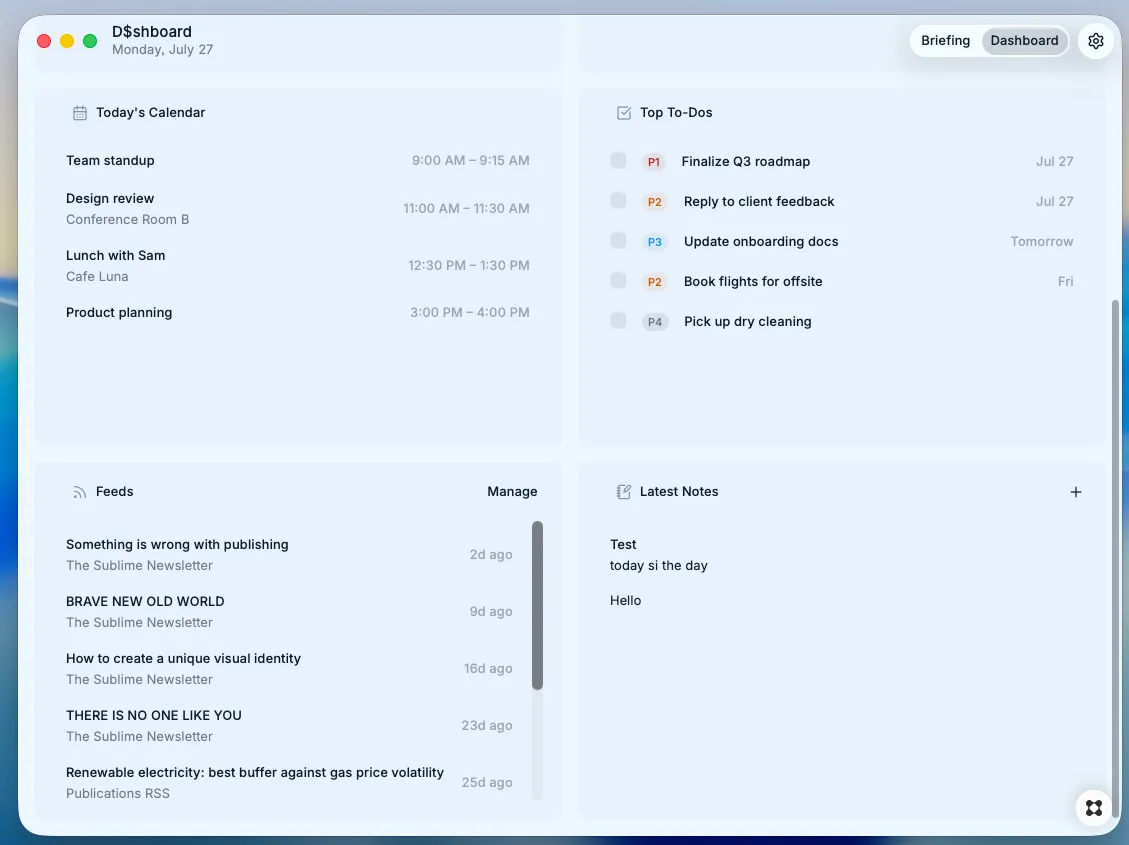This screenshot has height=845, width=1129.
Task: Click the RSS icon beside Feeds
Action: [79, 492]
